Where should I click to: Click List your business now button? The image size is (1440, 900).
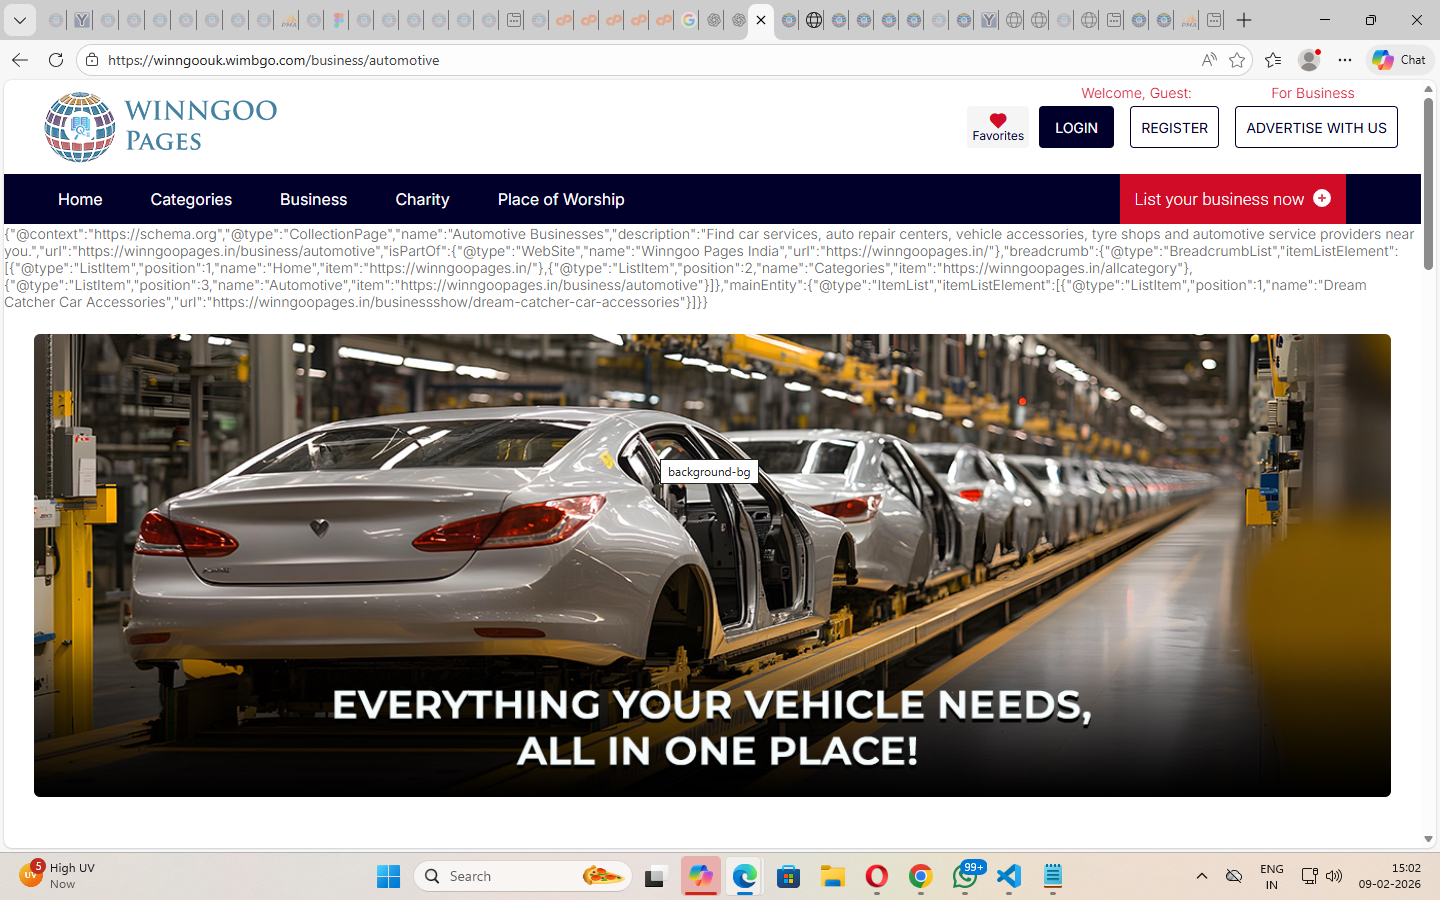pos(1232,200)
